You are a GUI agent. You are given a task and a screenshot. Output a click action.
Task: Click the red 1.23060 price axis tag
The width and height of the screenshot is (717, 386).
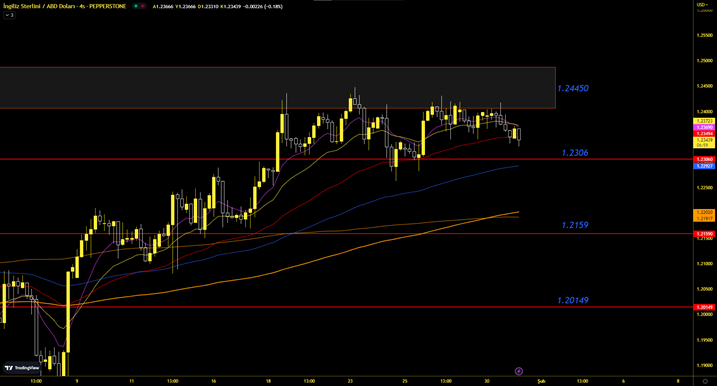pyautogui.click(x=704, y=159)
